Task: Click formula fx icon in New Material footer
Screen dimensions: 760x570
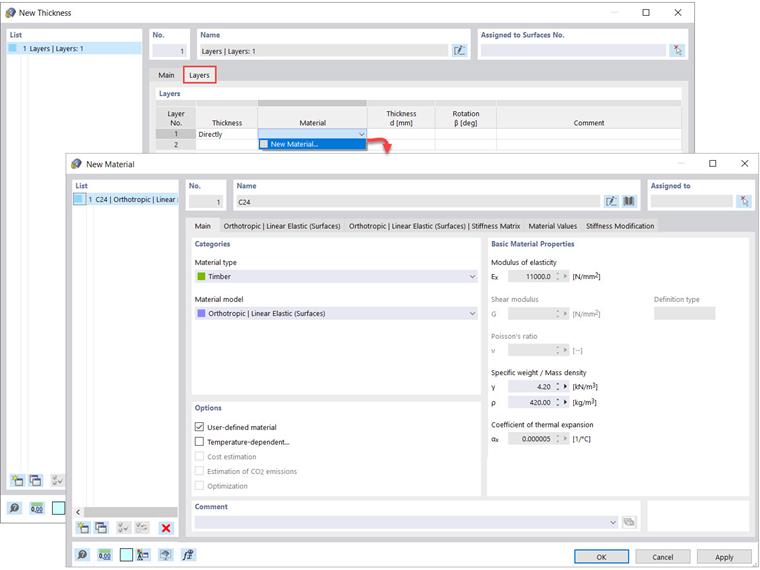Action: [188, 554]
